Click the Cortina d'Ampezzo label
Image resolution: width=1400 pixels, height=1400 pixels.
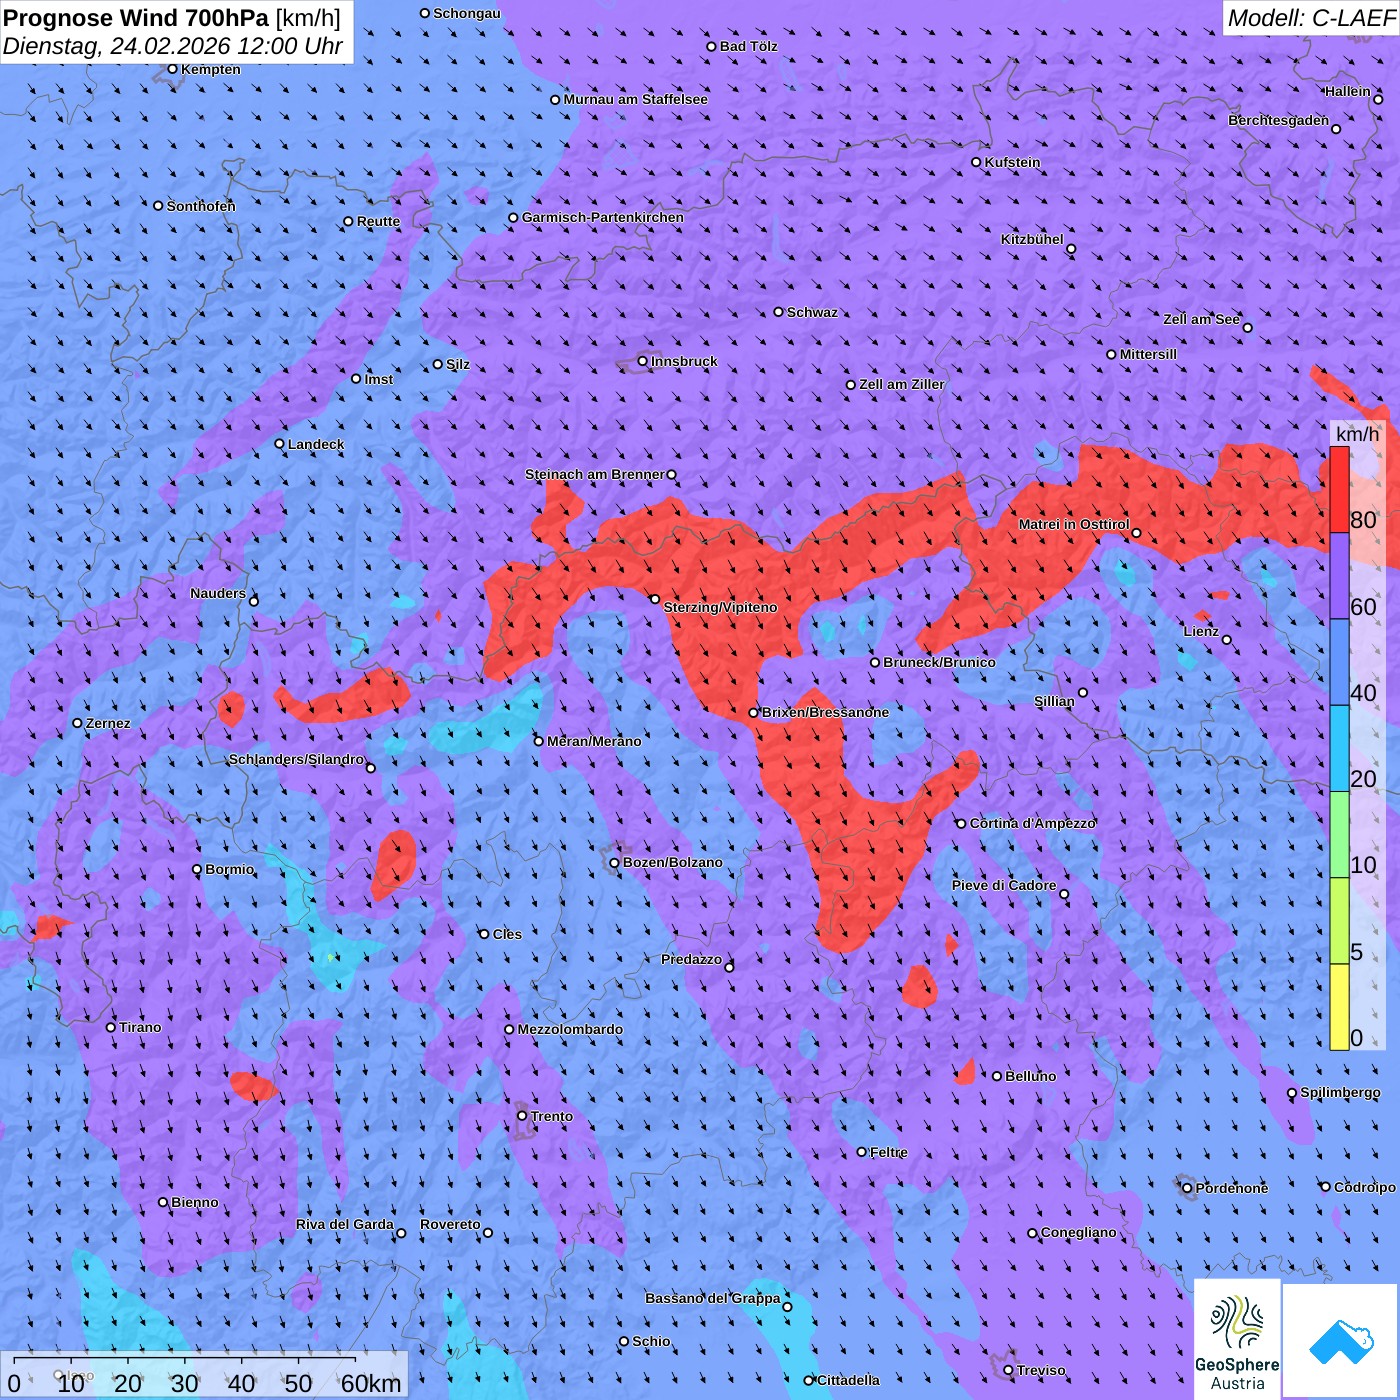(1032, 823)
